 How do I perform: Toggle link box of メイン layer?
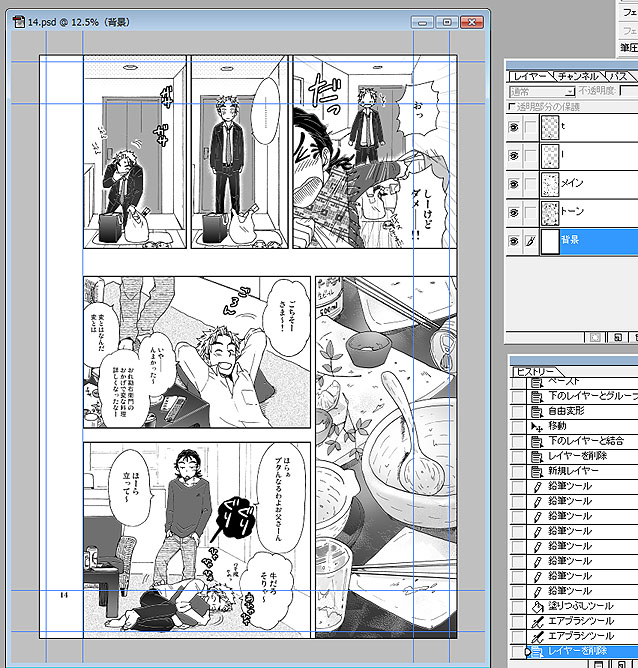coord(531,184)
